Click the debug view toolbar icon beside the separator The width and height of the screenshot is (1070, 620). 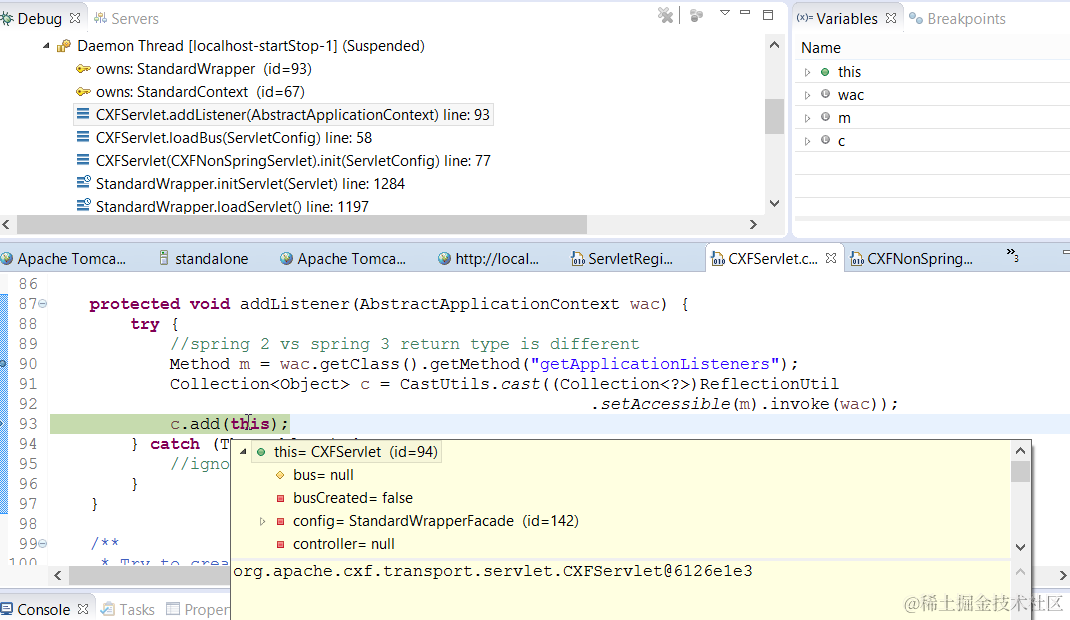pos(696,15)
